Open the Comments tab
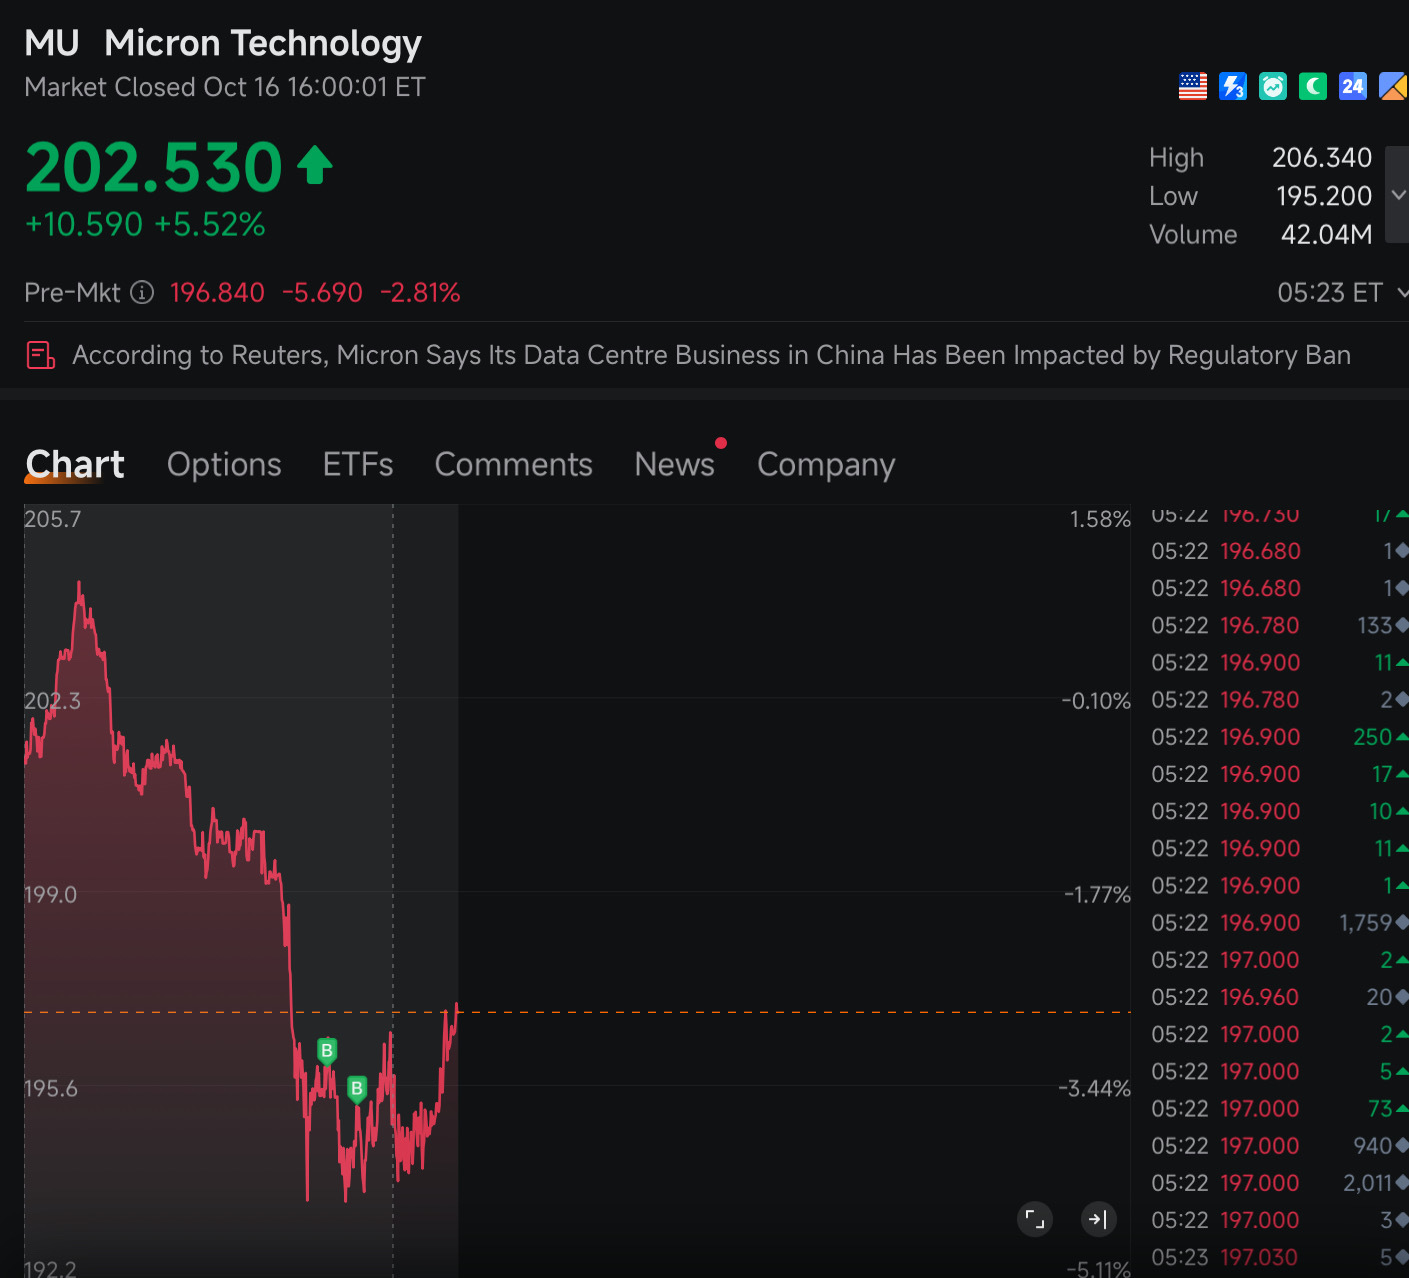Screen dimensions: 1409x1278 click(x=514, y=465)
